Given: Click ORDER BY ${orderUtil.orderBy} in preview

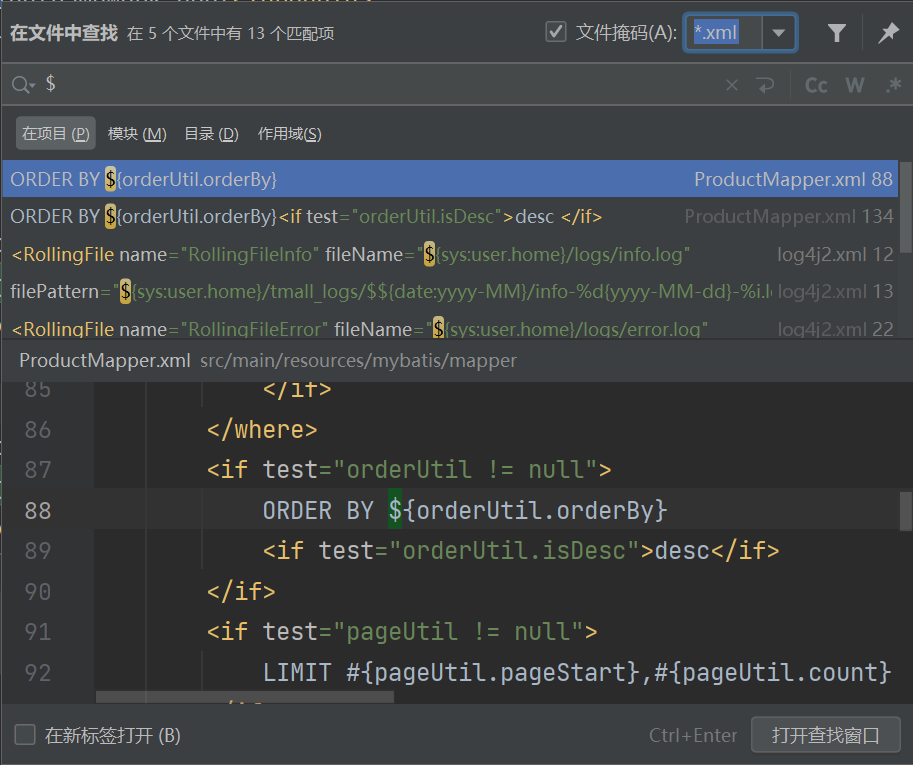Looking at the screenshot, I should [x=465, y=511].
